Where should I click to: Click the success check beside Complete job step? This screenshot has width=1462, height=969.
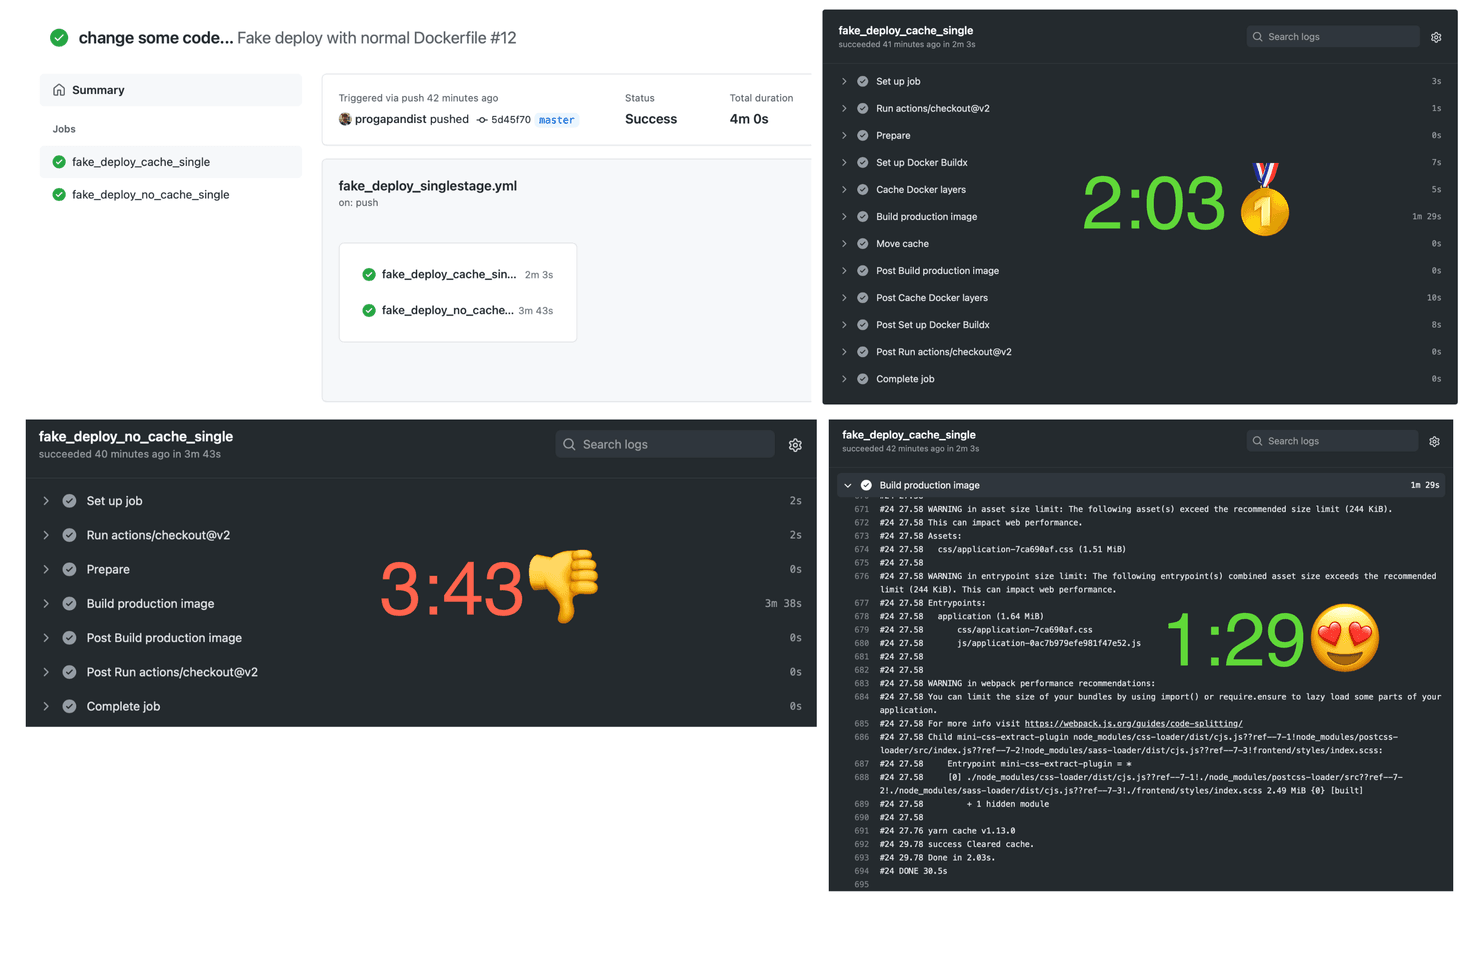tap(862, 378)
